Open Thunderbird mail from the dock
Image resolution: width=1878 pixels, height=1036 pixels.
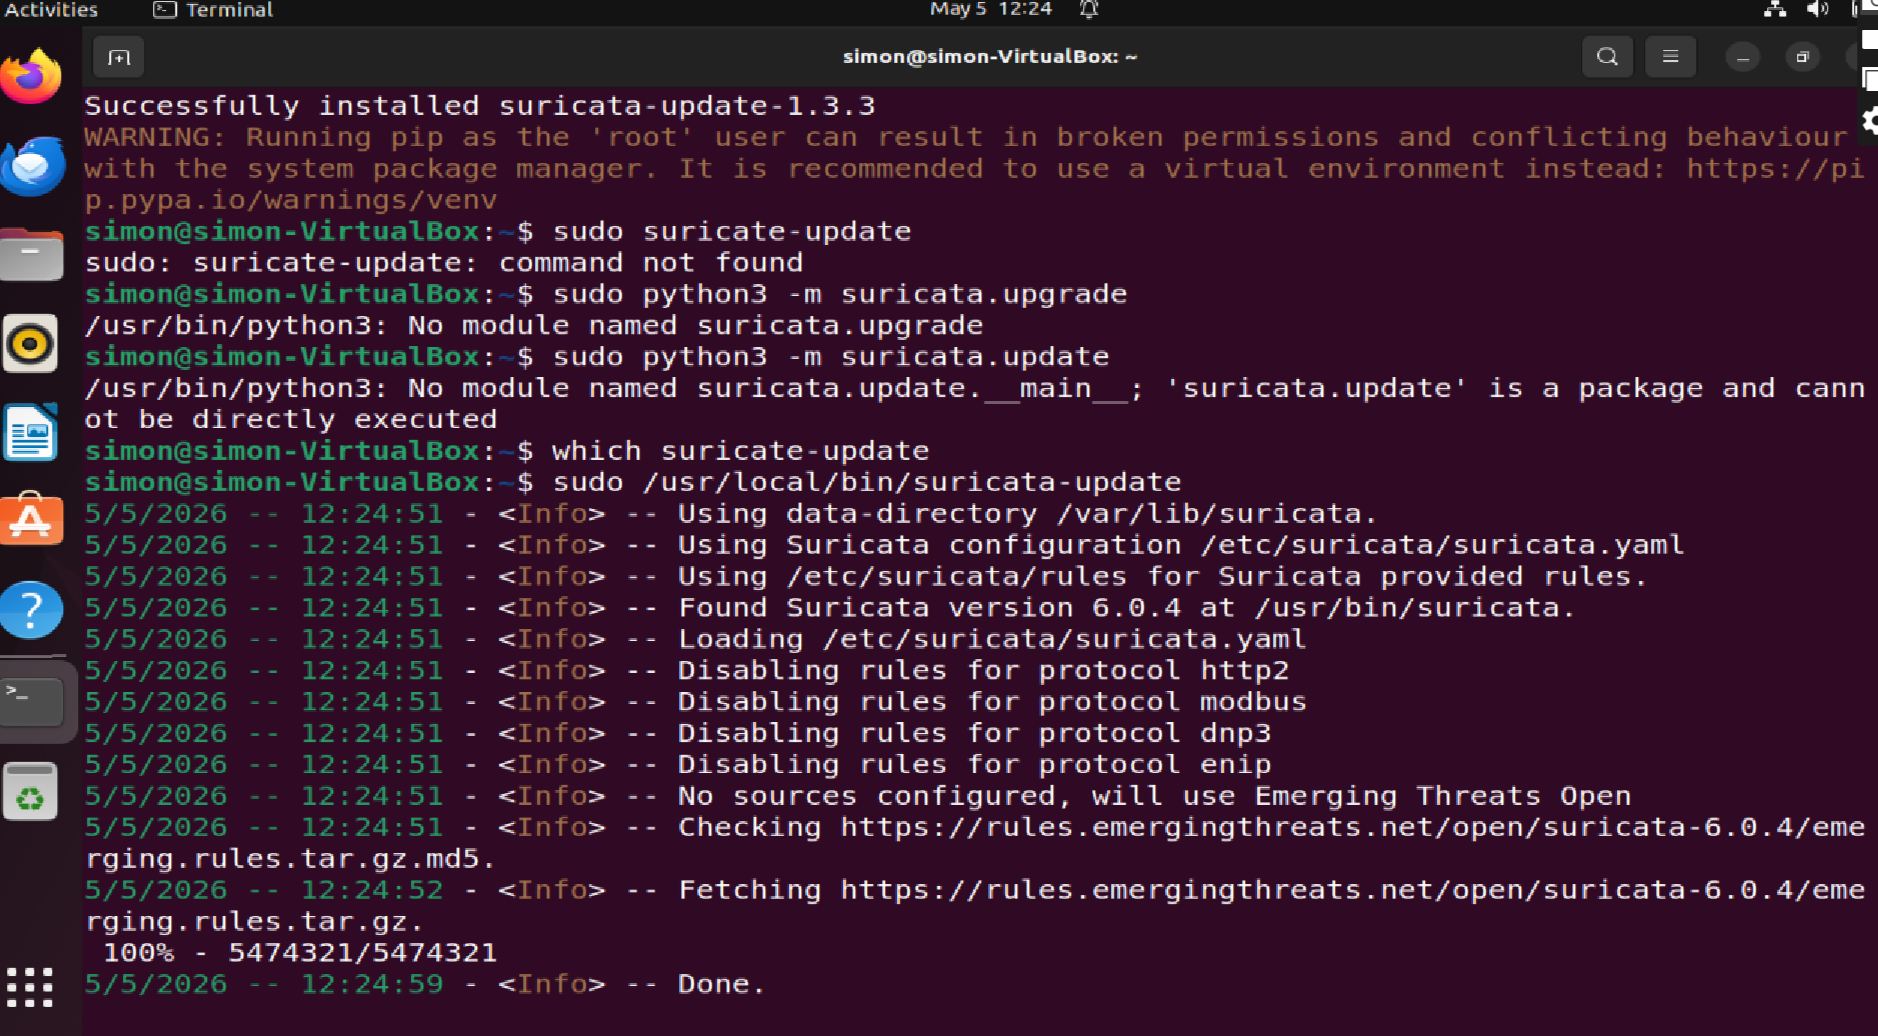pyautogui.click(x=31, y=166)
